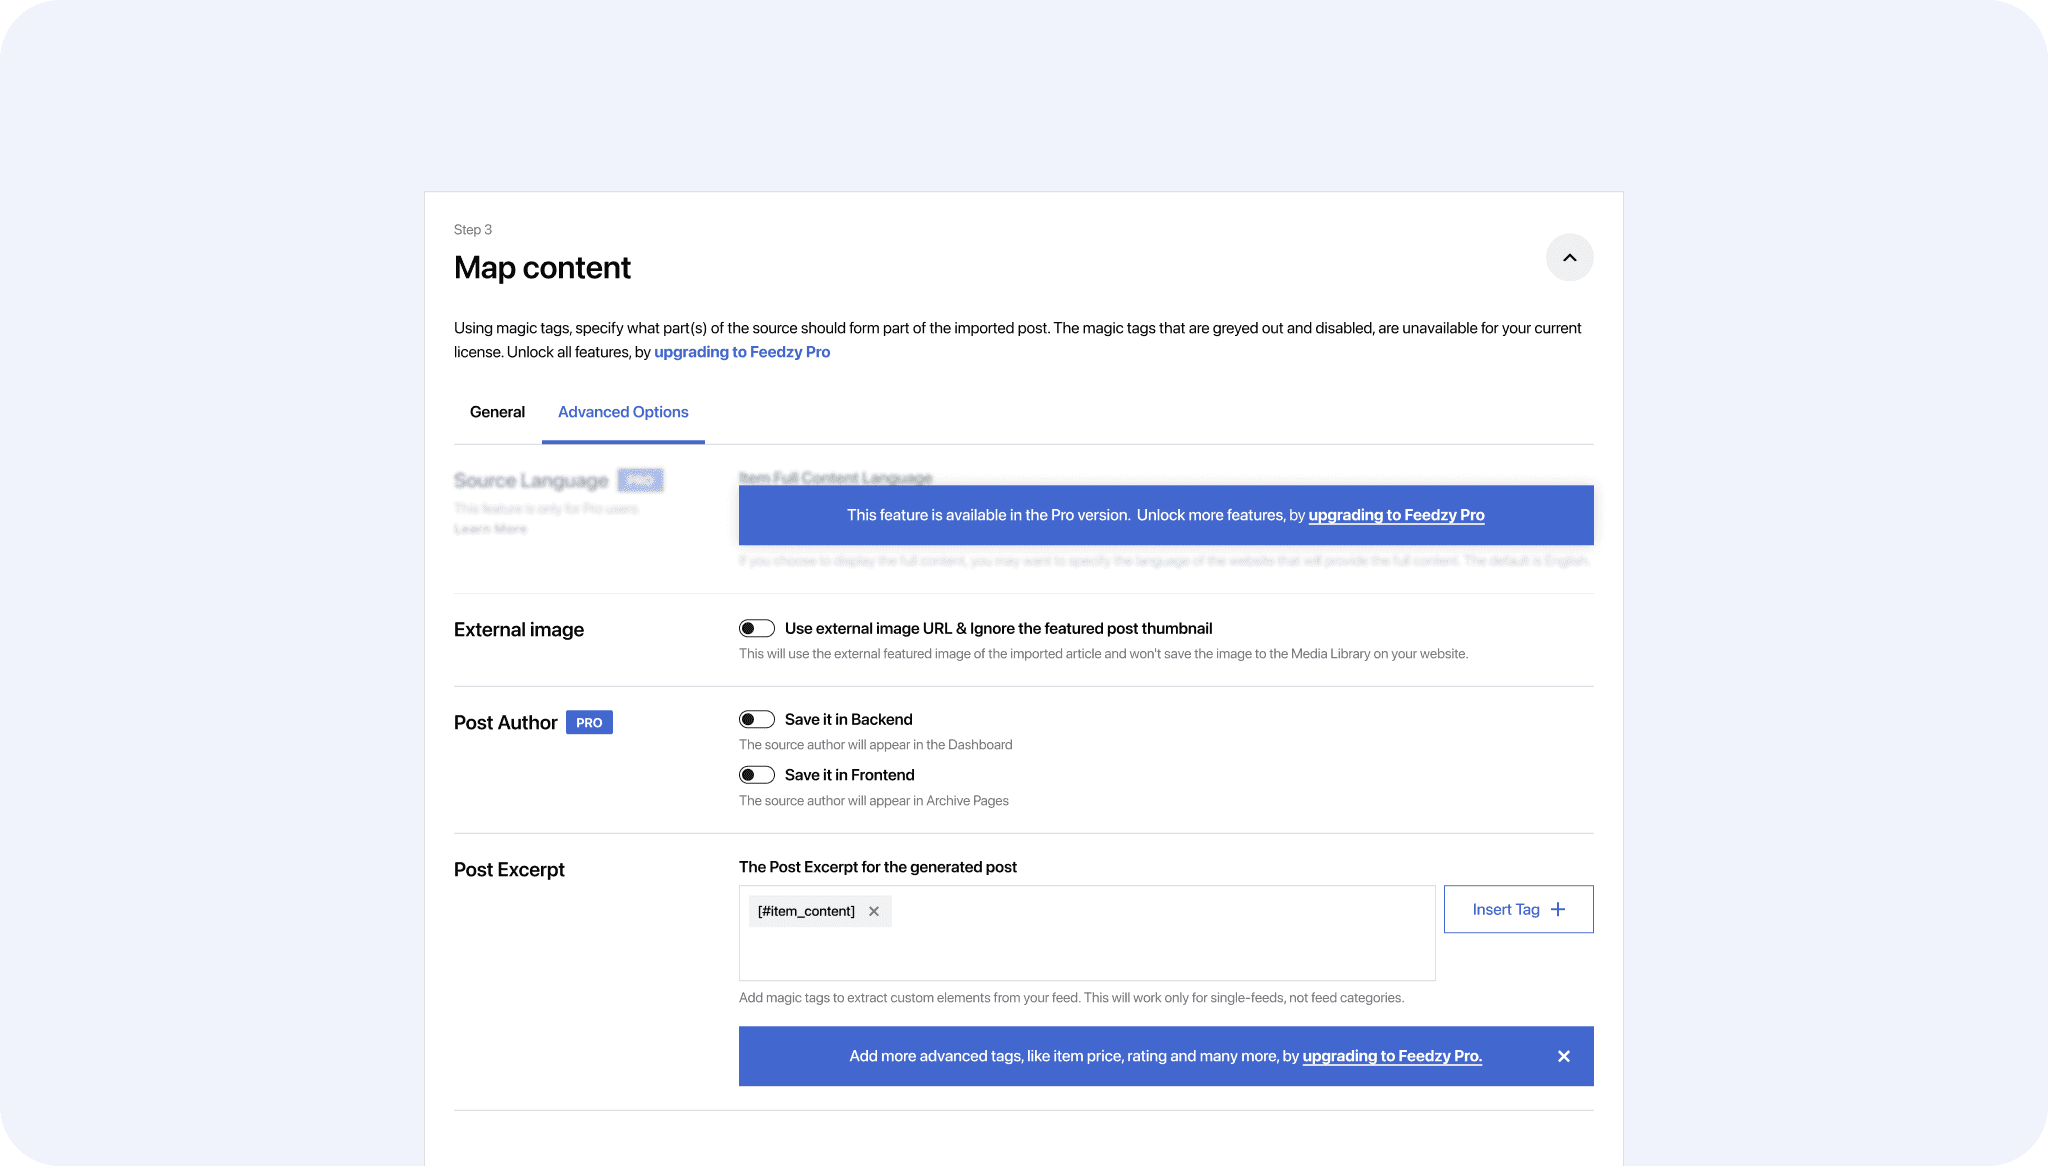Open upgrading to Feedzy Pro link in description

pyautogui.click(x=741, y=352)
